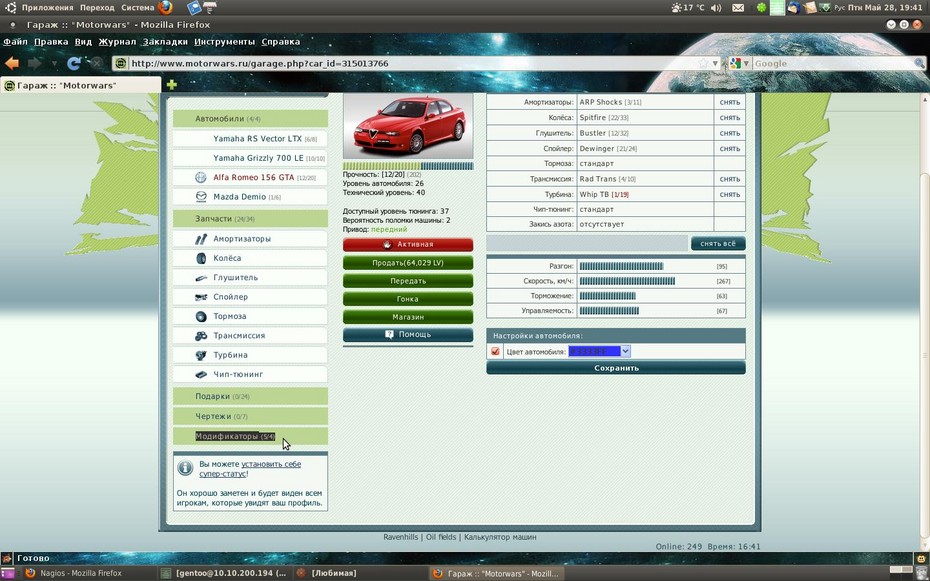Viewport: 930px width, 581px height.
Task: Click the Скорость, км/ч stat bar
Action: pyautogui.click(x=627, y=281)
